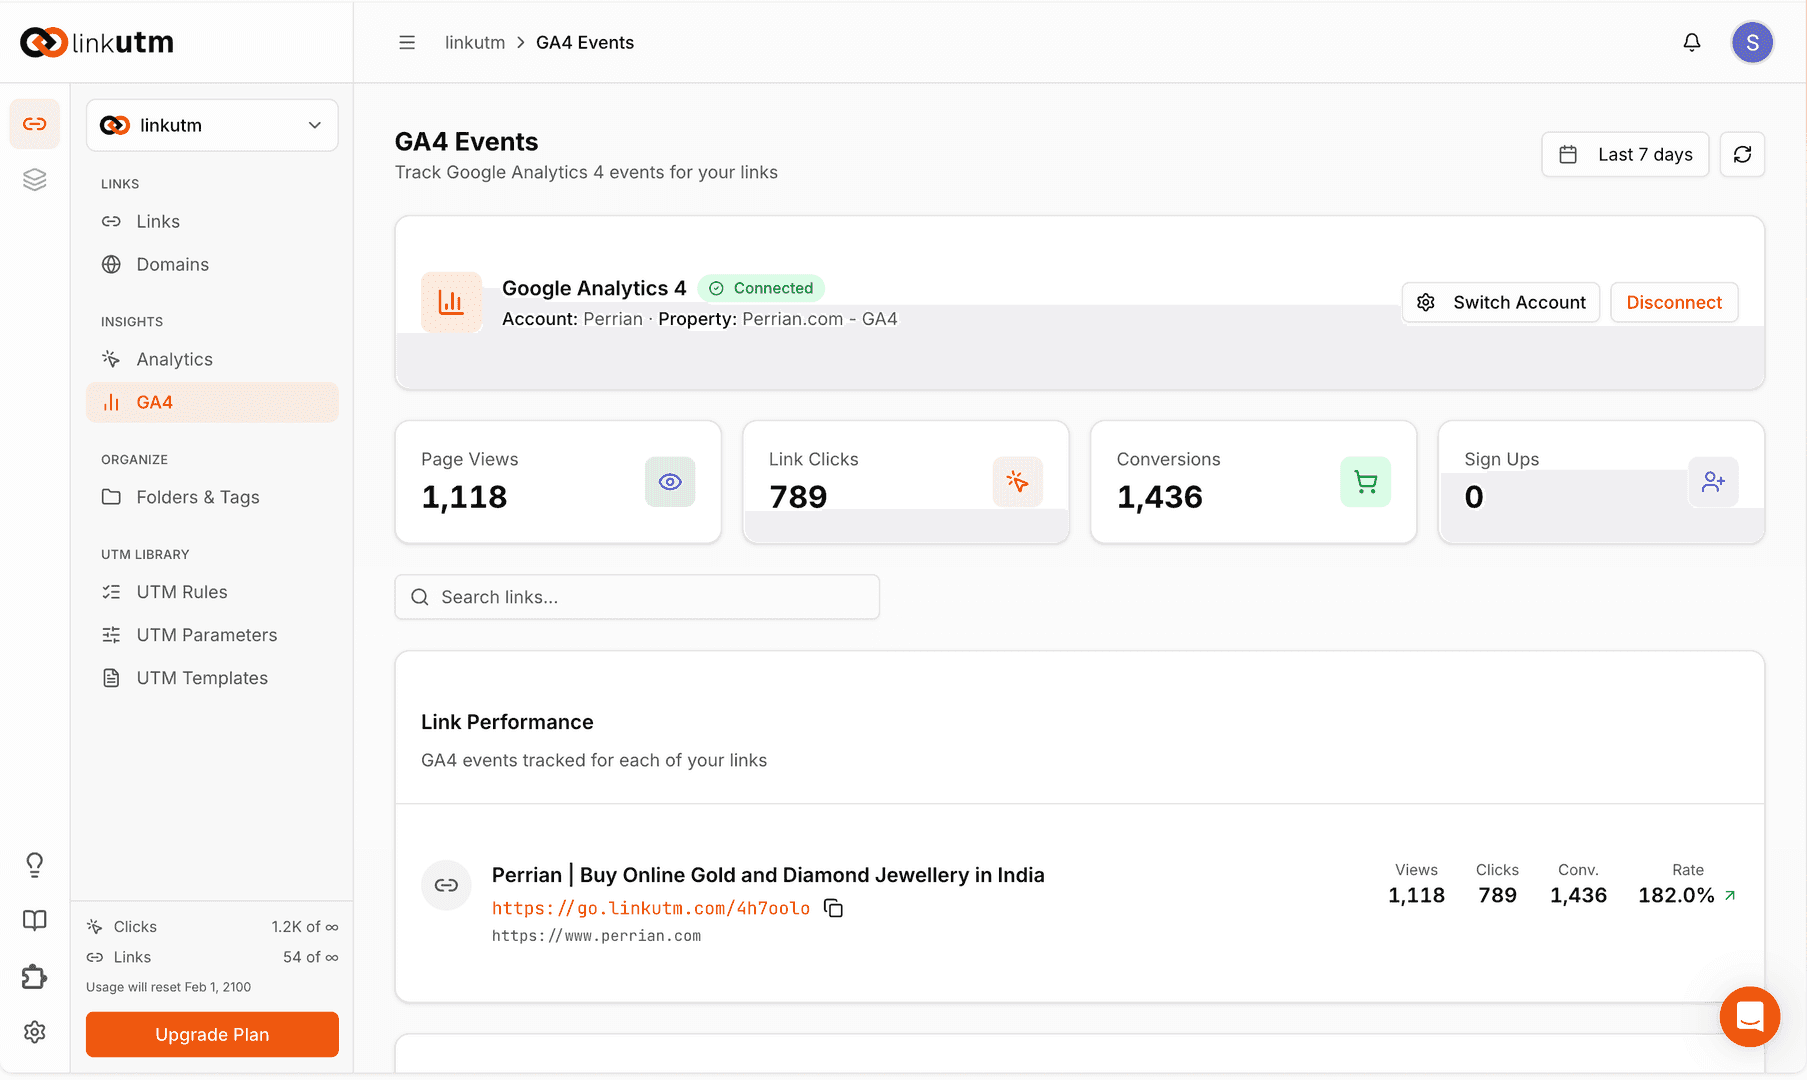1807x1080 pixels.
Task: Click the Link Performance heading
Action: (x=507, y=722)
